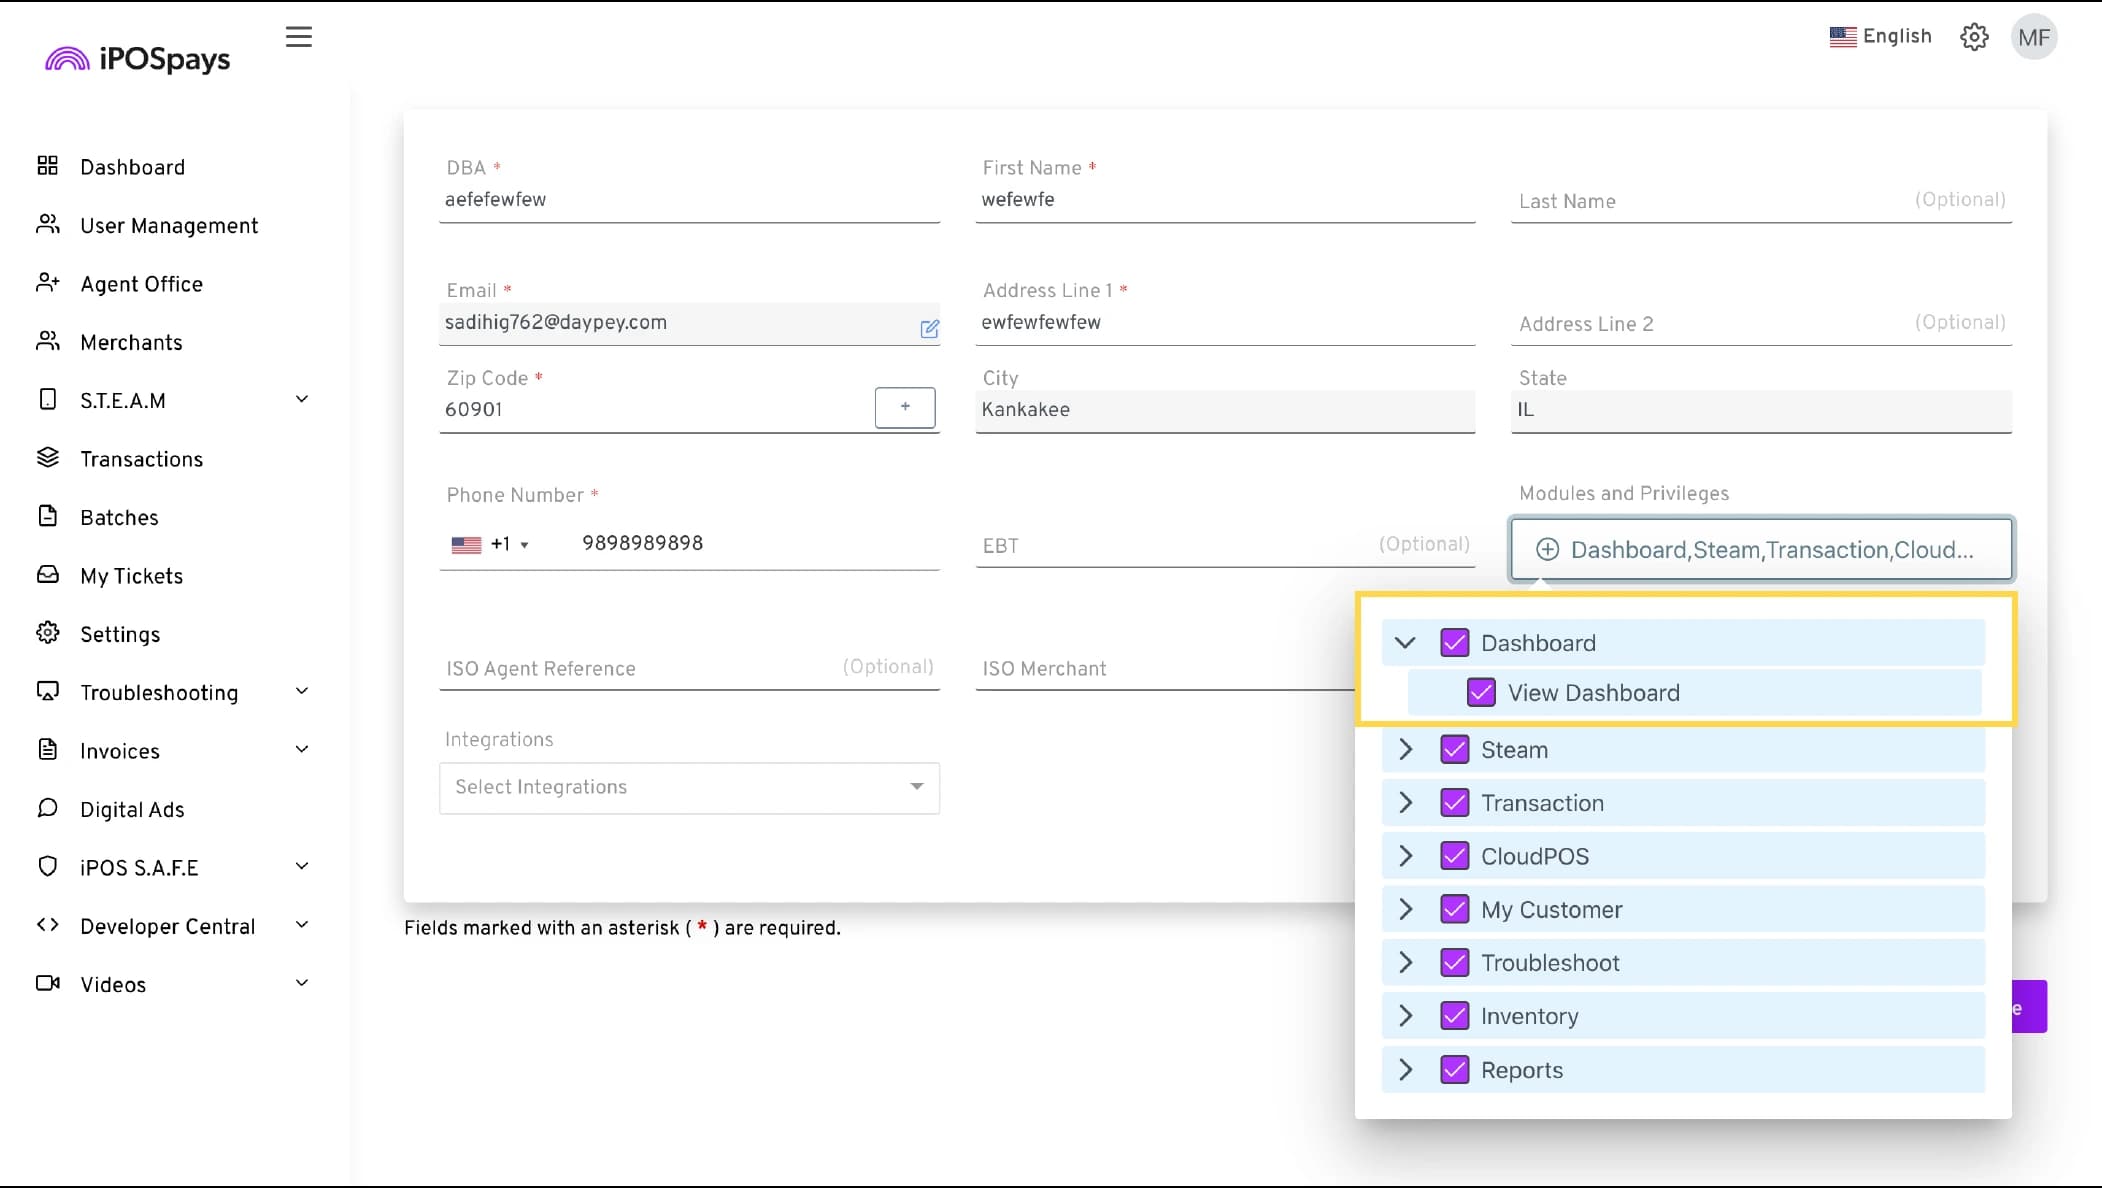
Task: Uncheck the My Customer module checkbox
Action: click(1454, 910)
